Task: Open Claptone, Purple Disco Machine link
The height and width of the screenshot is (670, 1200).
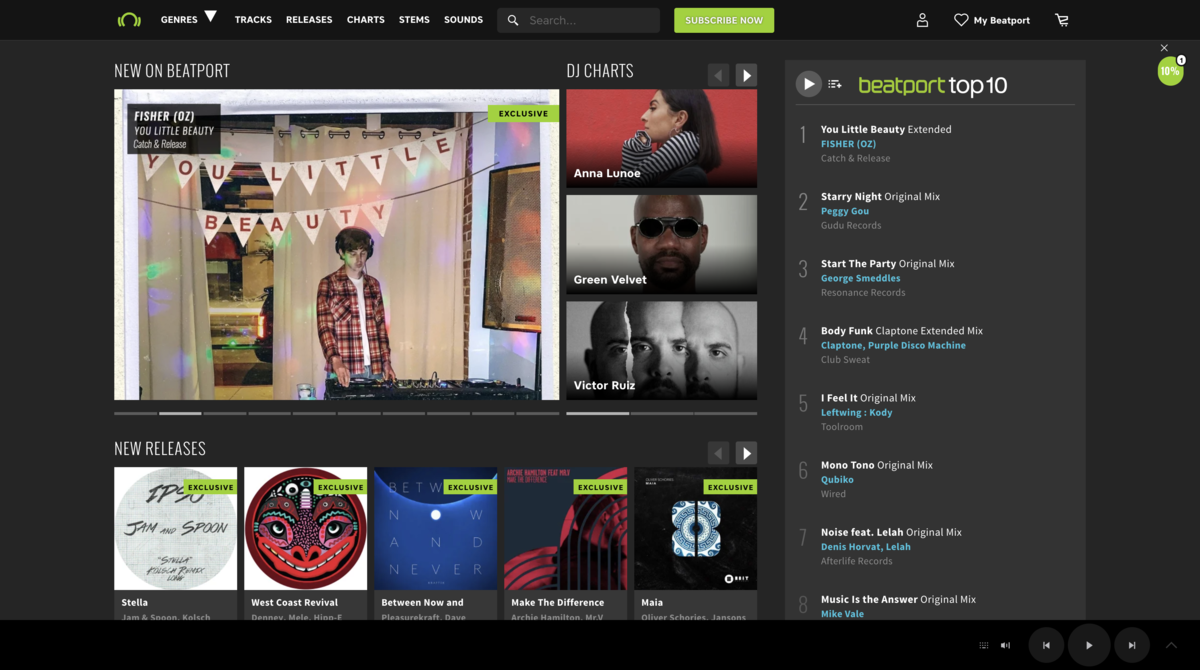Action: point(893,345)
